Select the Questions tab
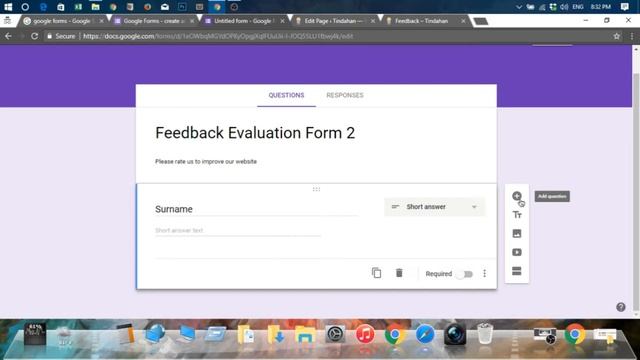The width and height of the screenshot is (640, 360). (286, 95)
